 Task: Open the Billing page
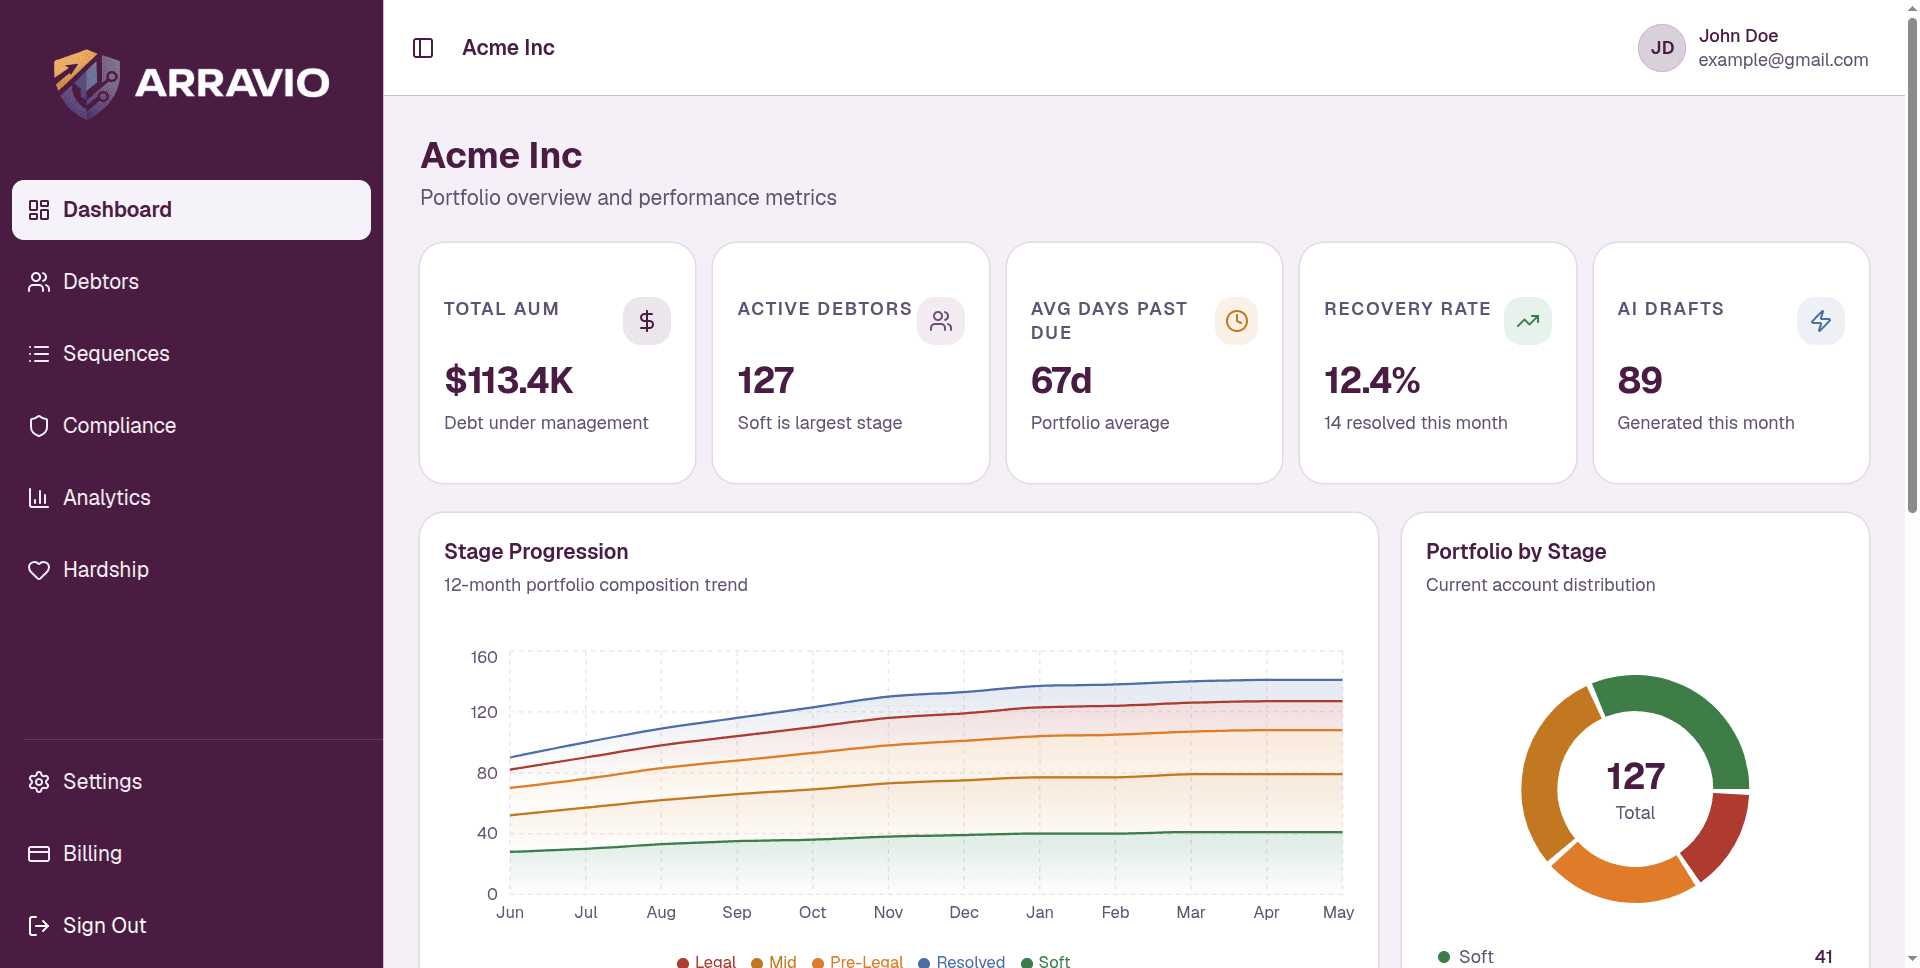(x=191, y=854)
